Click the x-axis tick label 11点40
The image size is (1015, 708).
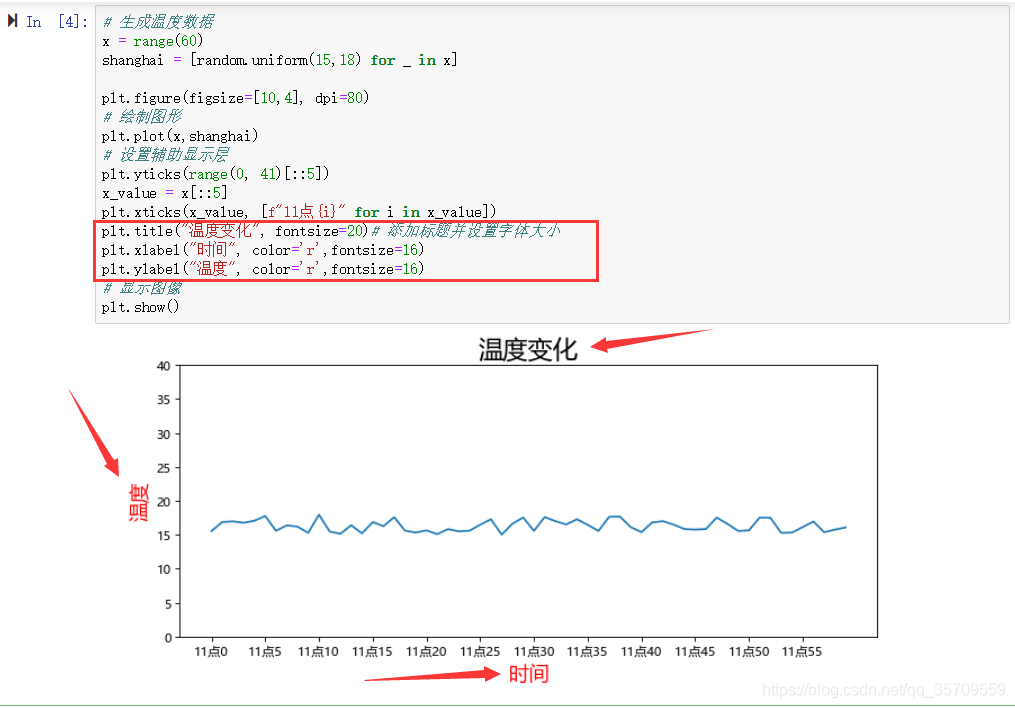point(641,652)
